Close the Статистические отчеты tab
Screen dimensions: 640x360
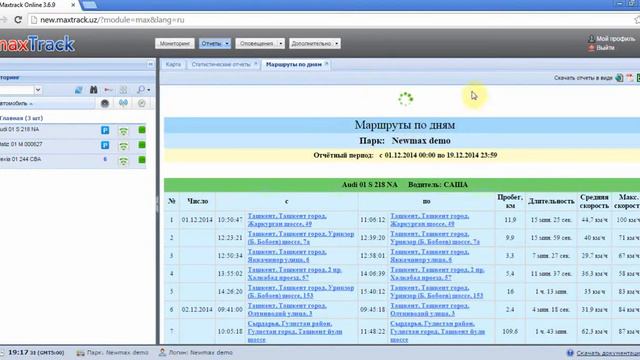(256, 64)
